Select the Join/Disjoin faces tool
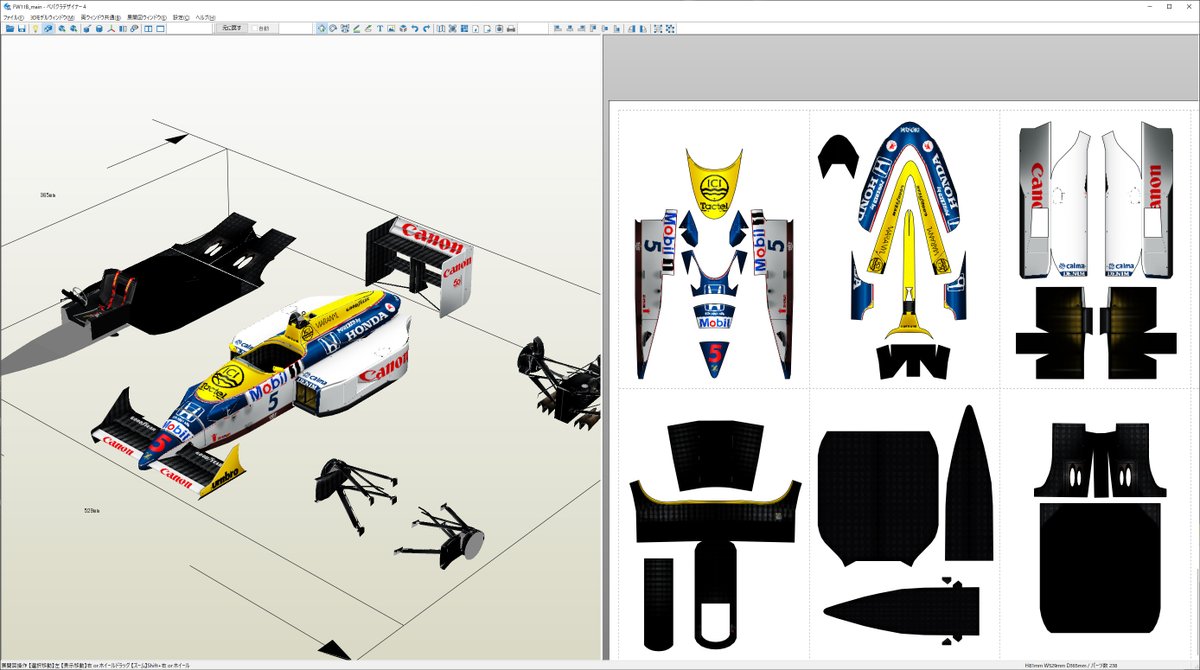 click(x=345, y=29)
